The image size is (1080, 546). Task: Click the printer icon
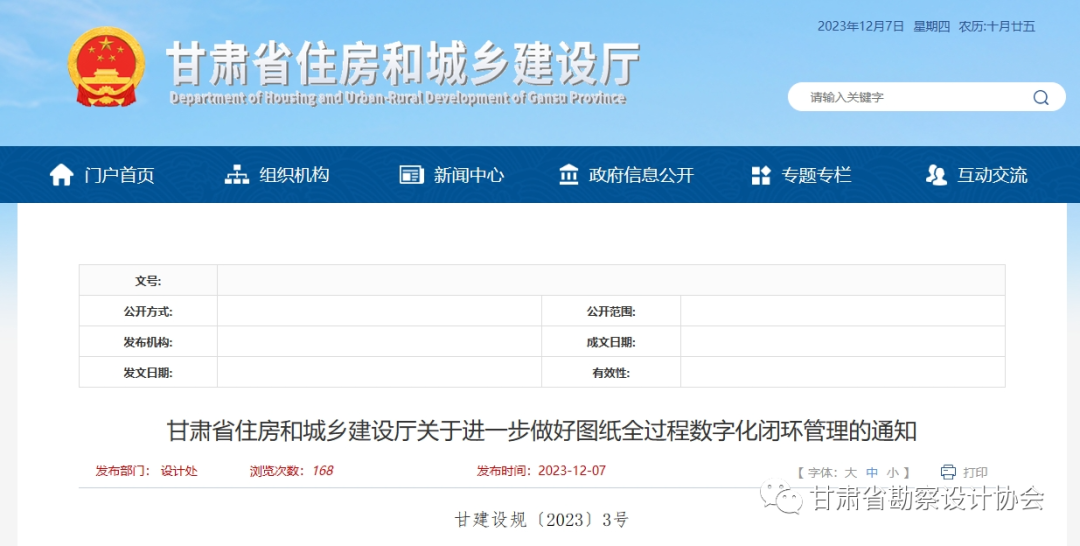[948, 472]
